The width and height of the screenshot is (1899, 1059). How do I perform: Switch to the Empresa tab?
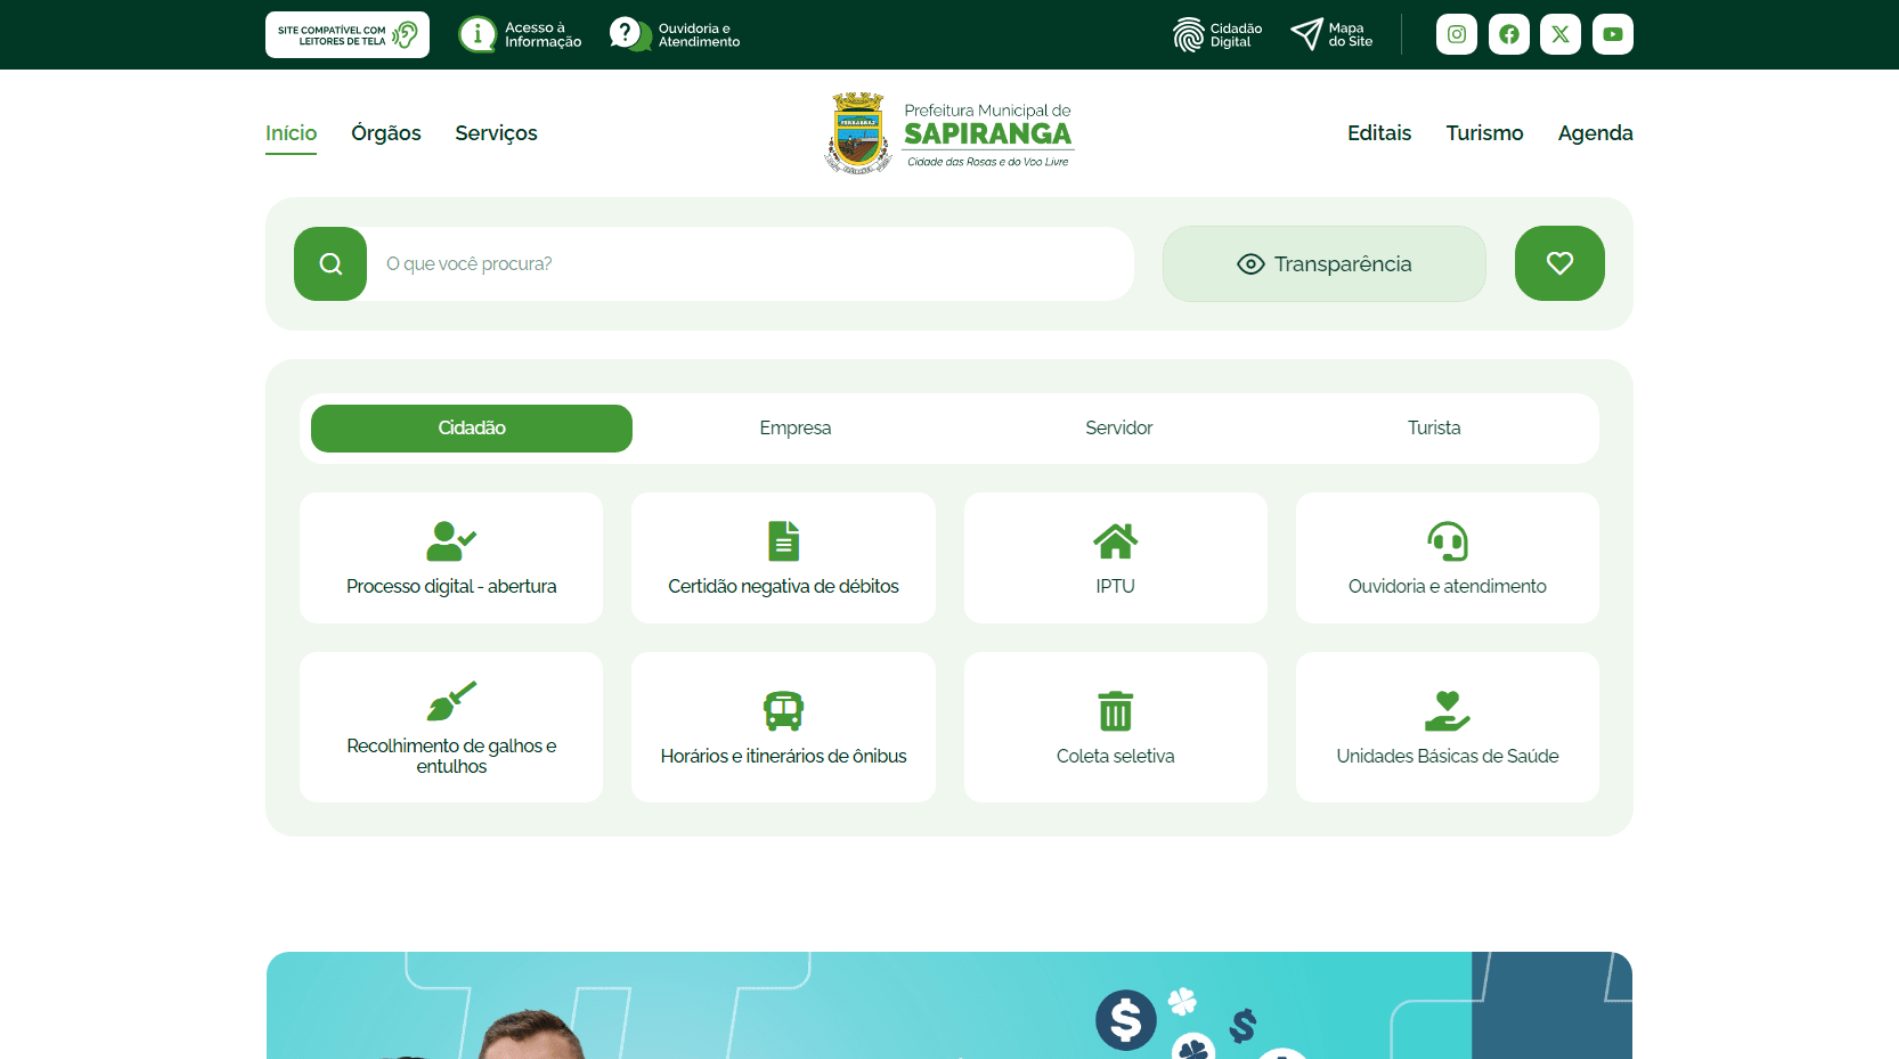[x=795, y=428]
